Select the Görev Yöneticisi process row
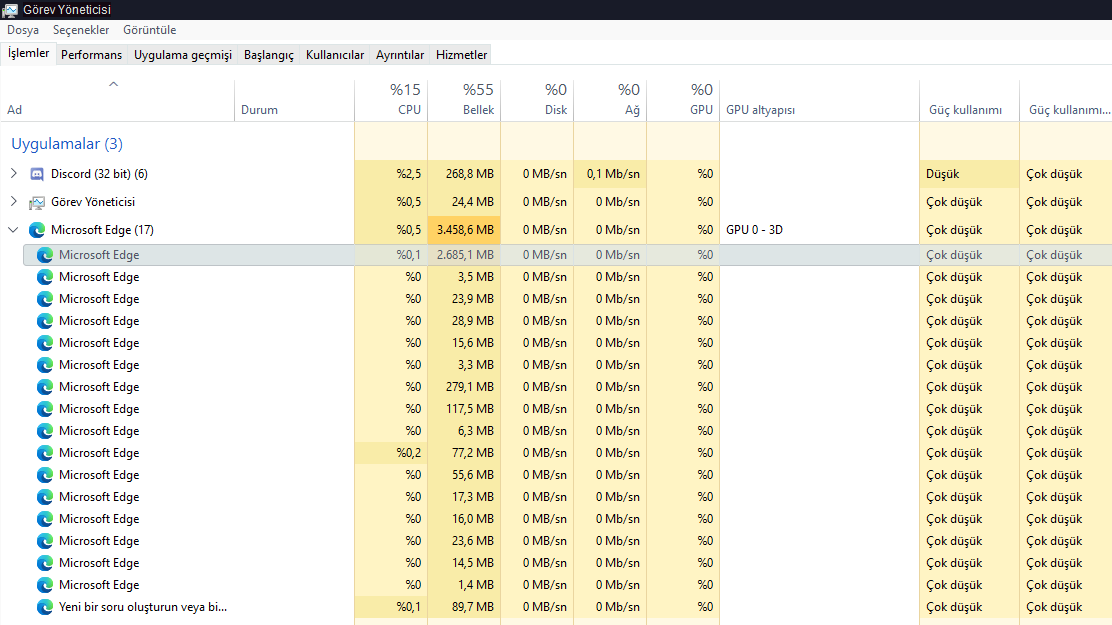 tap(556, 202)
